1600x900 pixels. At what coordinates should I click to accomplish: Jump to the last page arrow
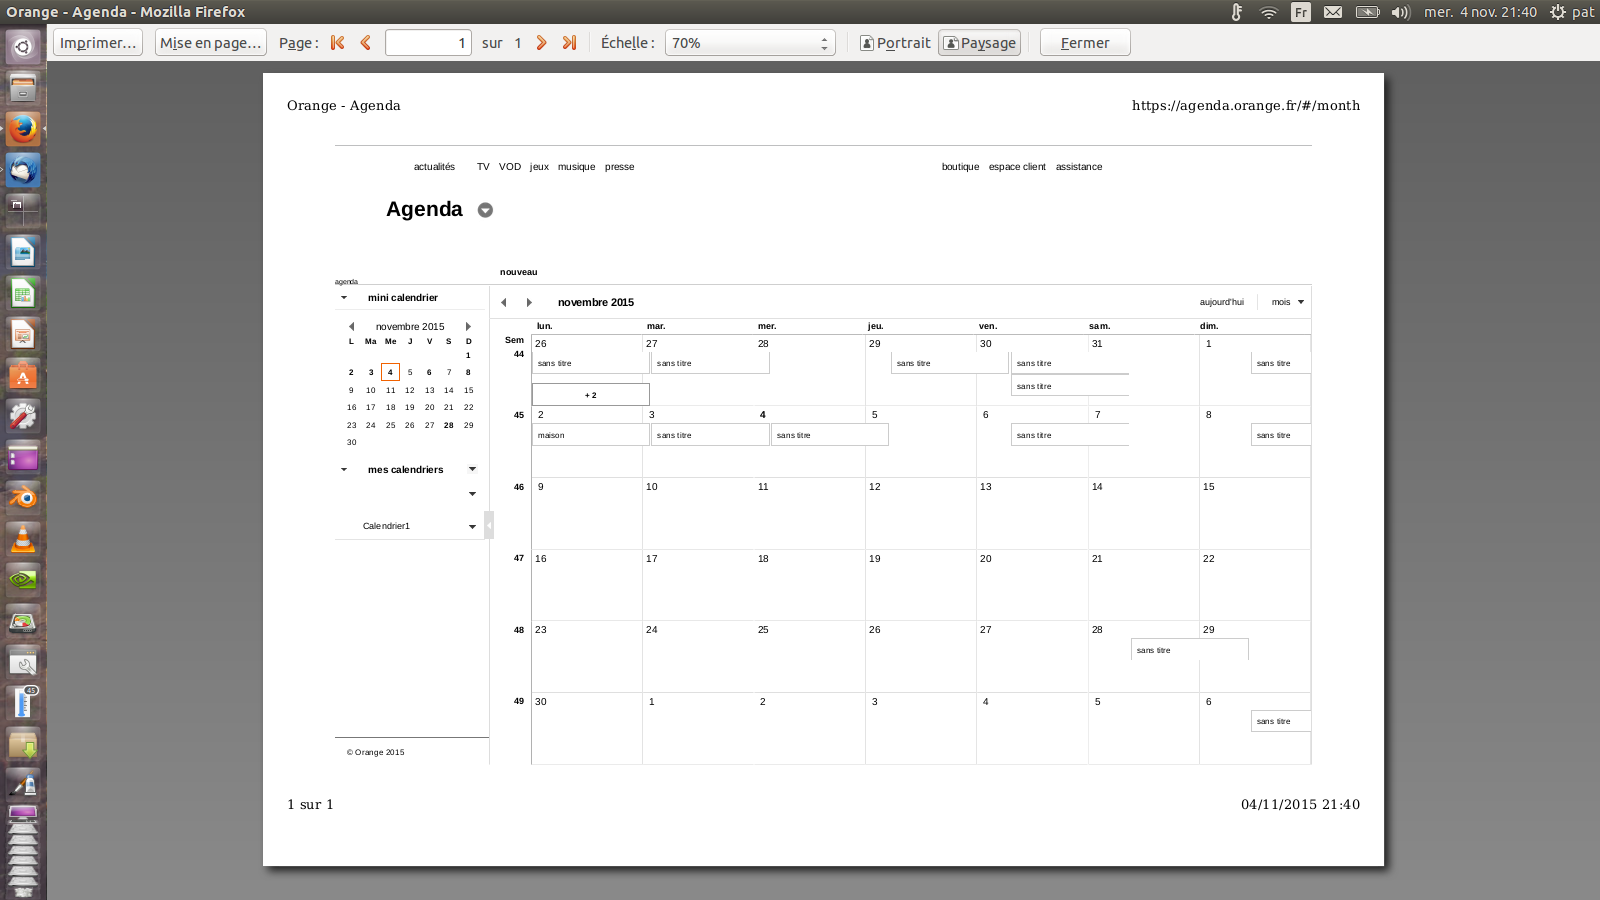(570, 42)
